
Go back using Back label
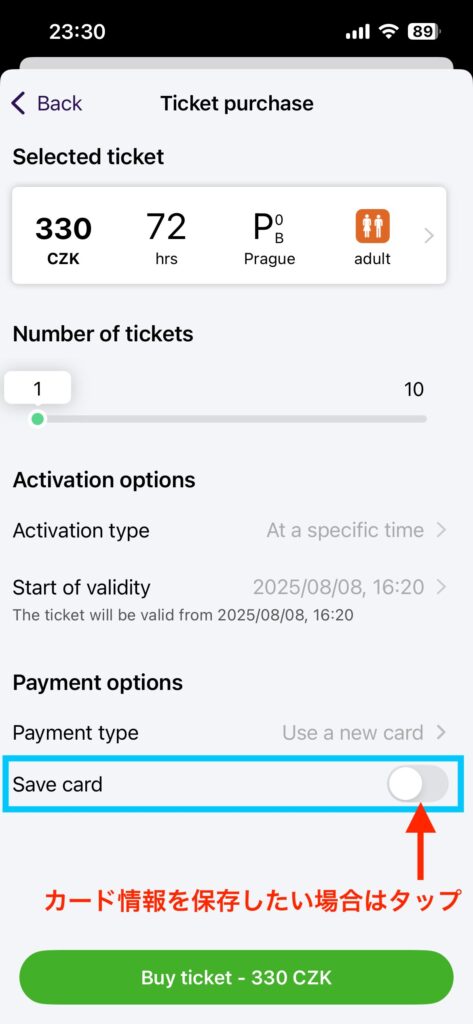(x=59, y=103)
